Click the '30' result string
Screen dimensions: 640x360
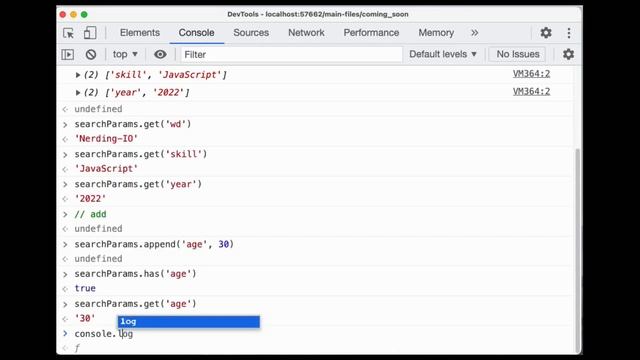pos(85,318)
